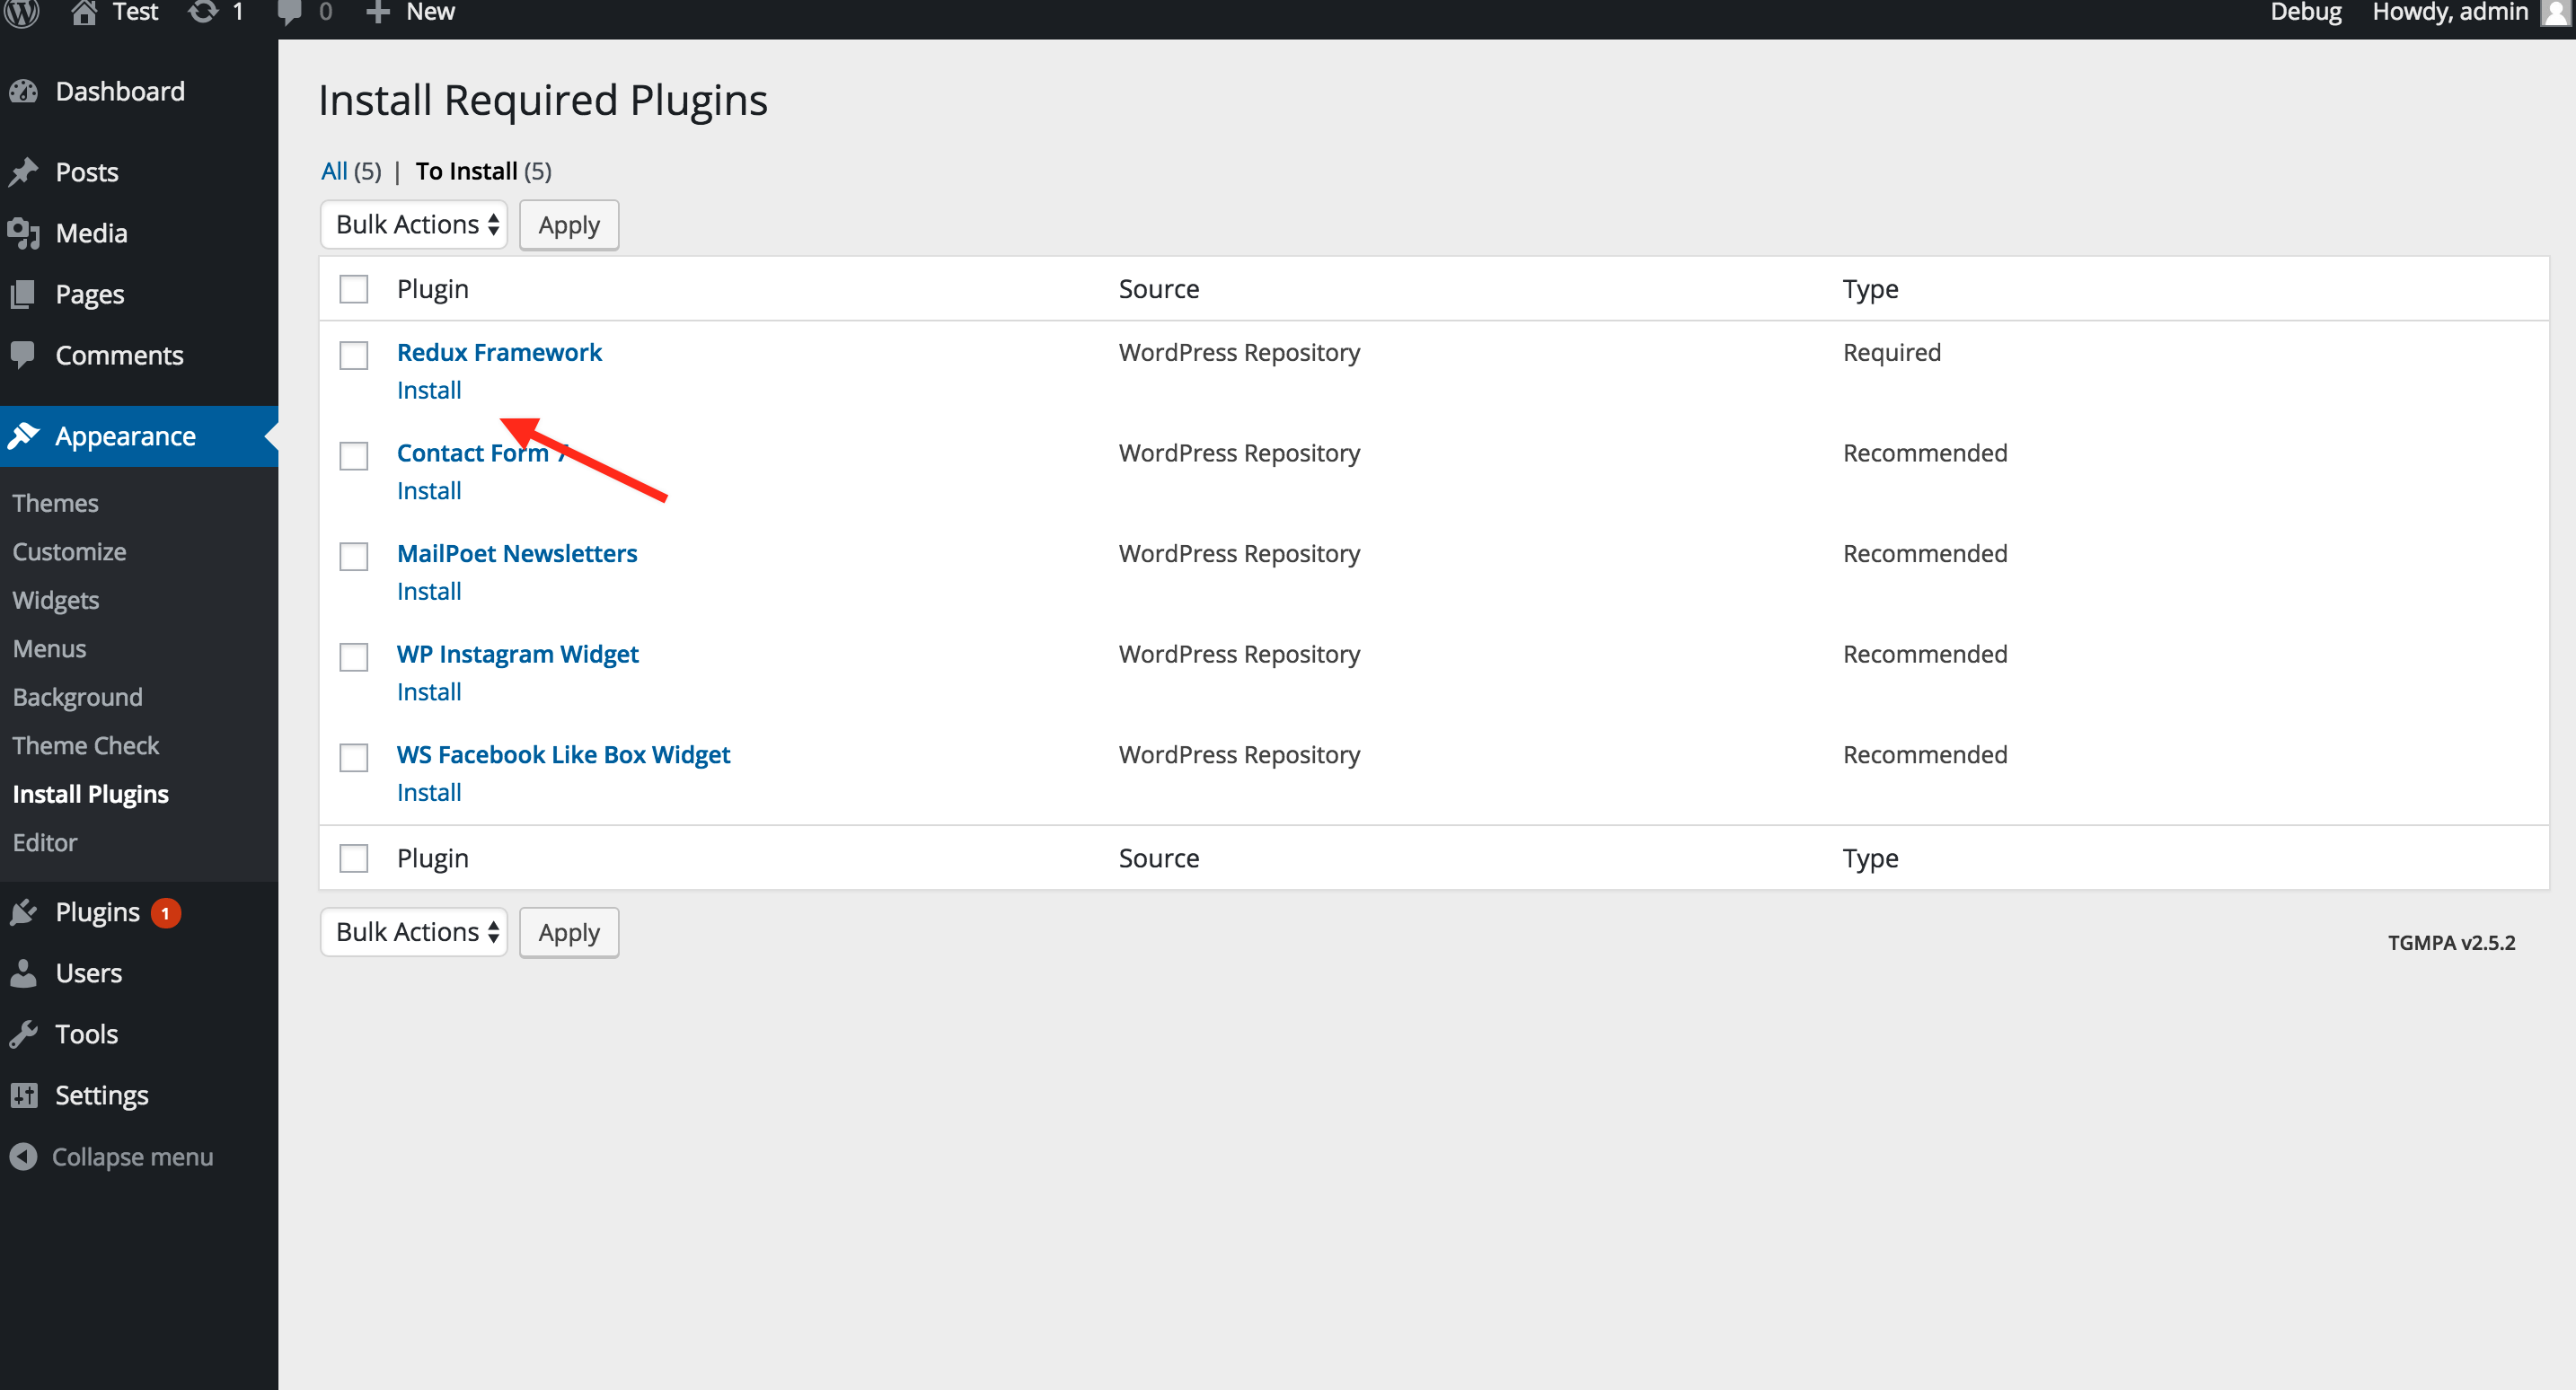The height and width of the screenshot is (1390, 2576).
Task: Click the updates refresh icon in the admin bar
Action: pos(203,12)
